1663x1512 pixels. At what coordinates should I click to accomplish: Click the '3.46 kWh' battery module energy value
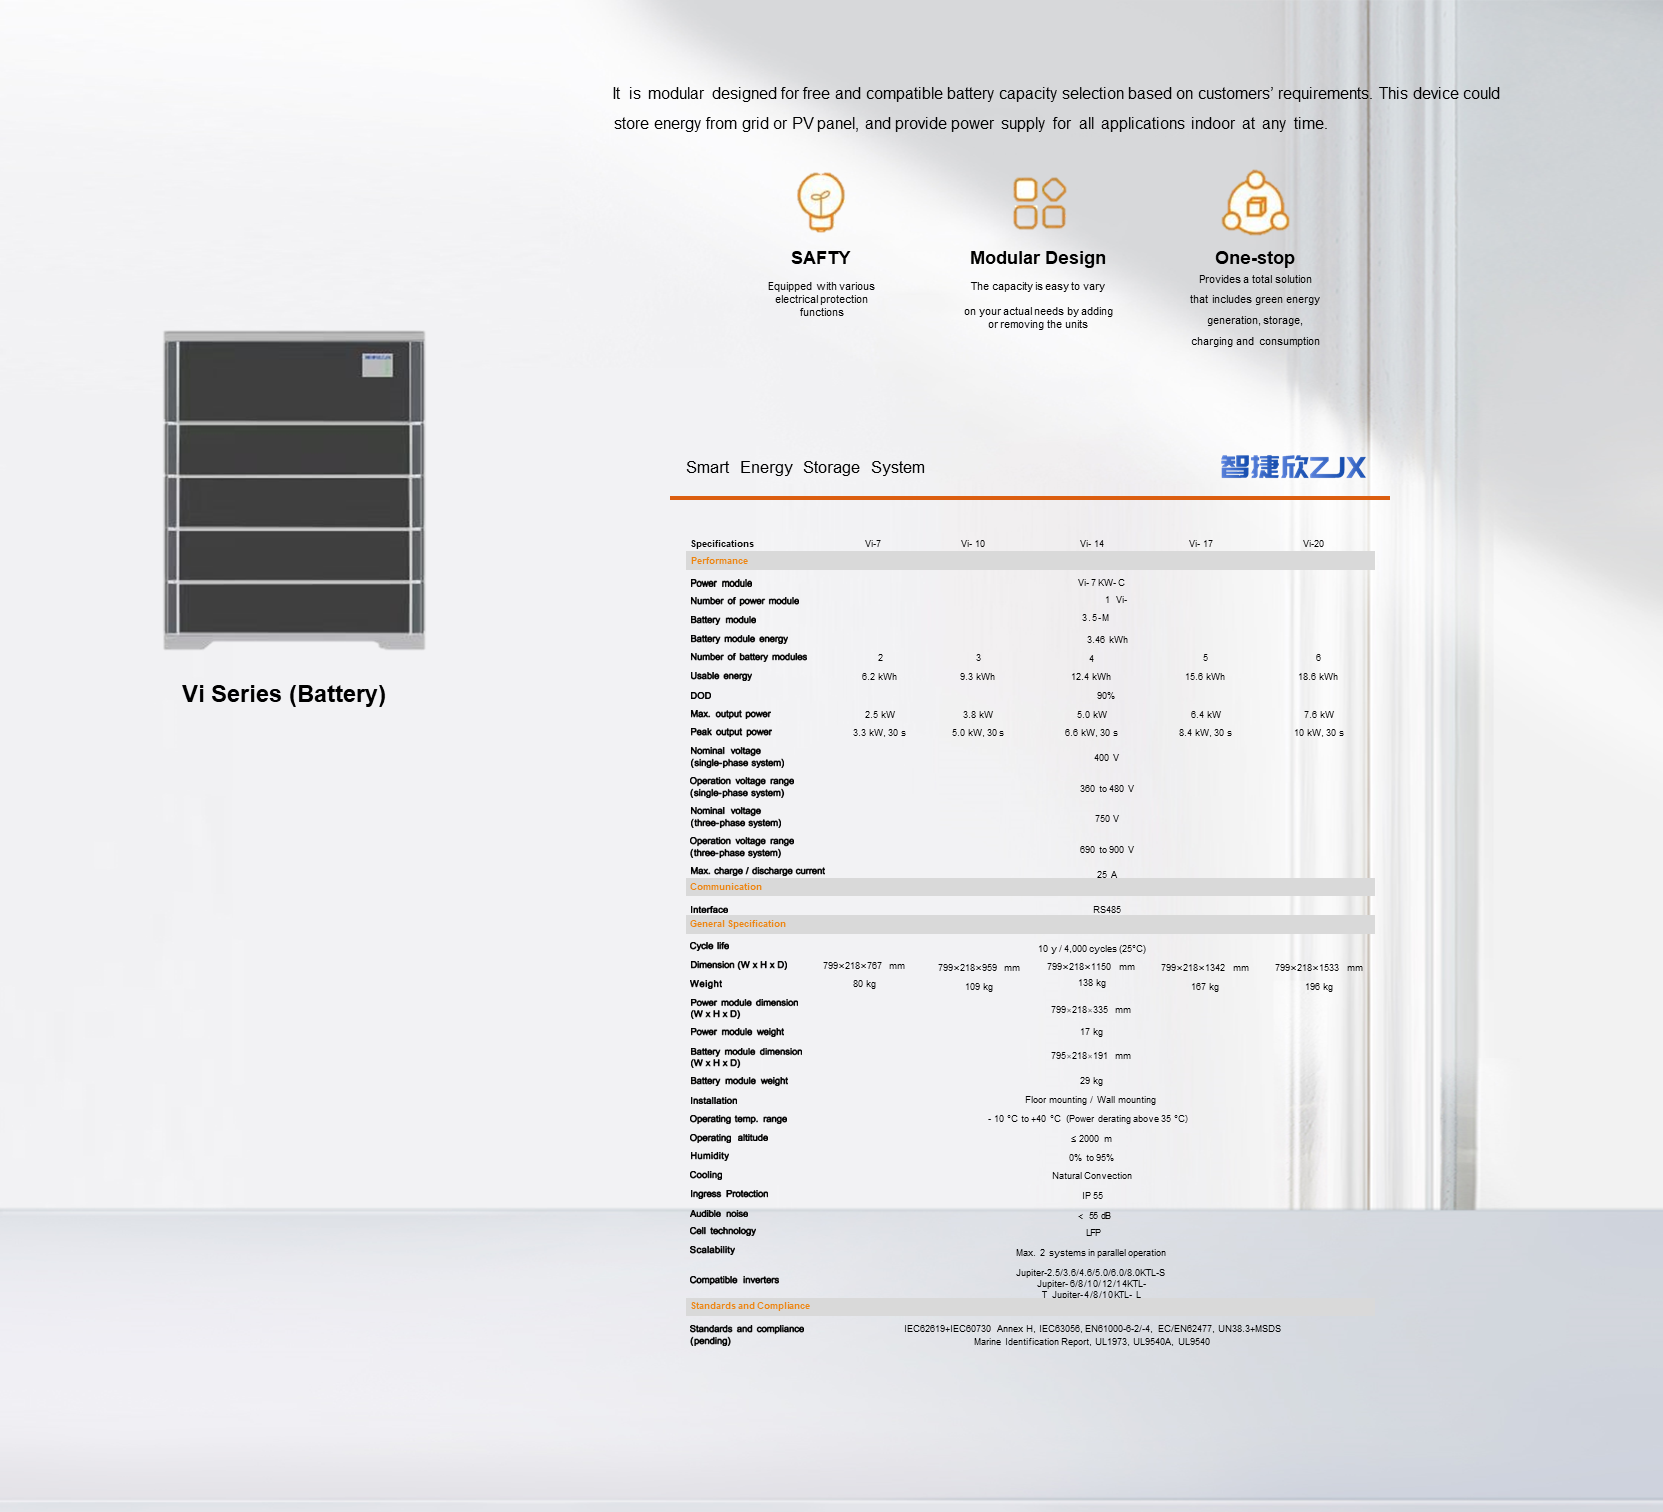click(x=1107, y=640)
